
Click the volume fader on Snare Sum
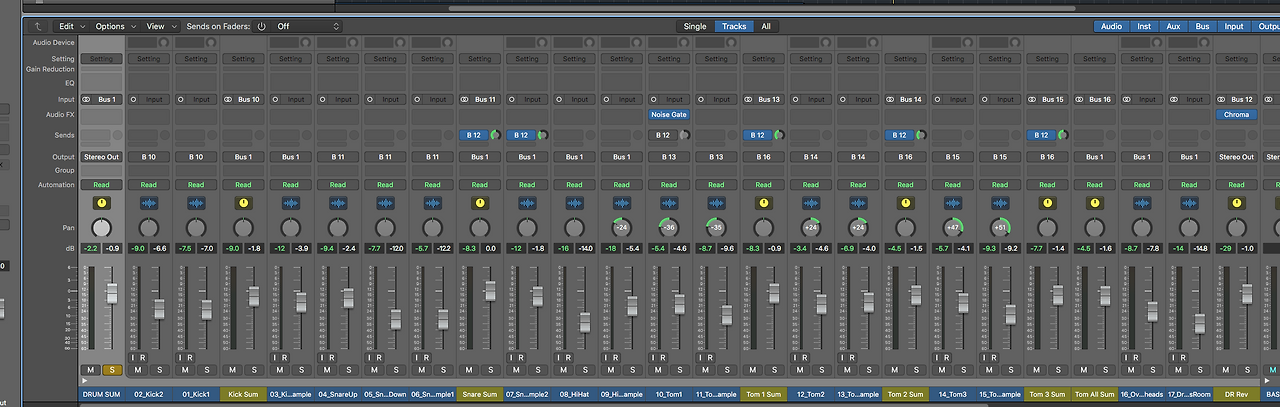491,290
